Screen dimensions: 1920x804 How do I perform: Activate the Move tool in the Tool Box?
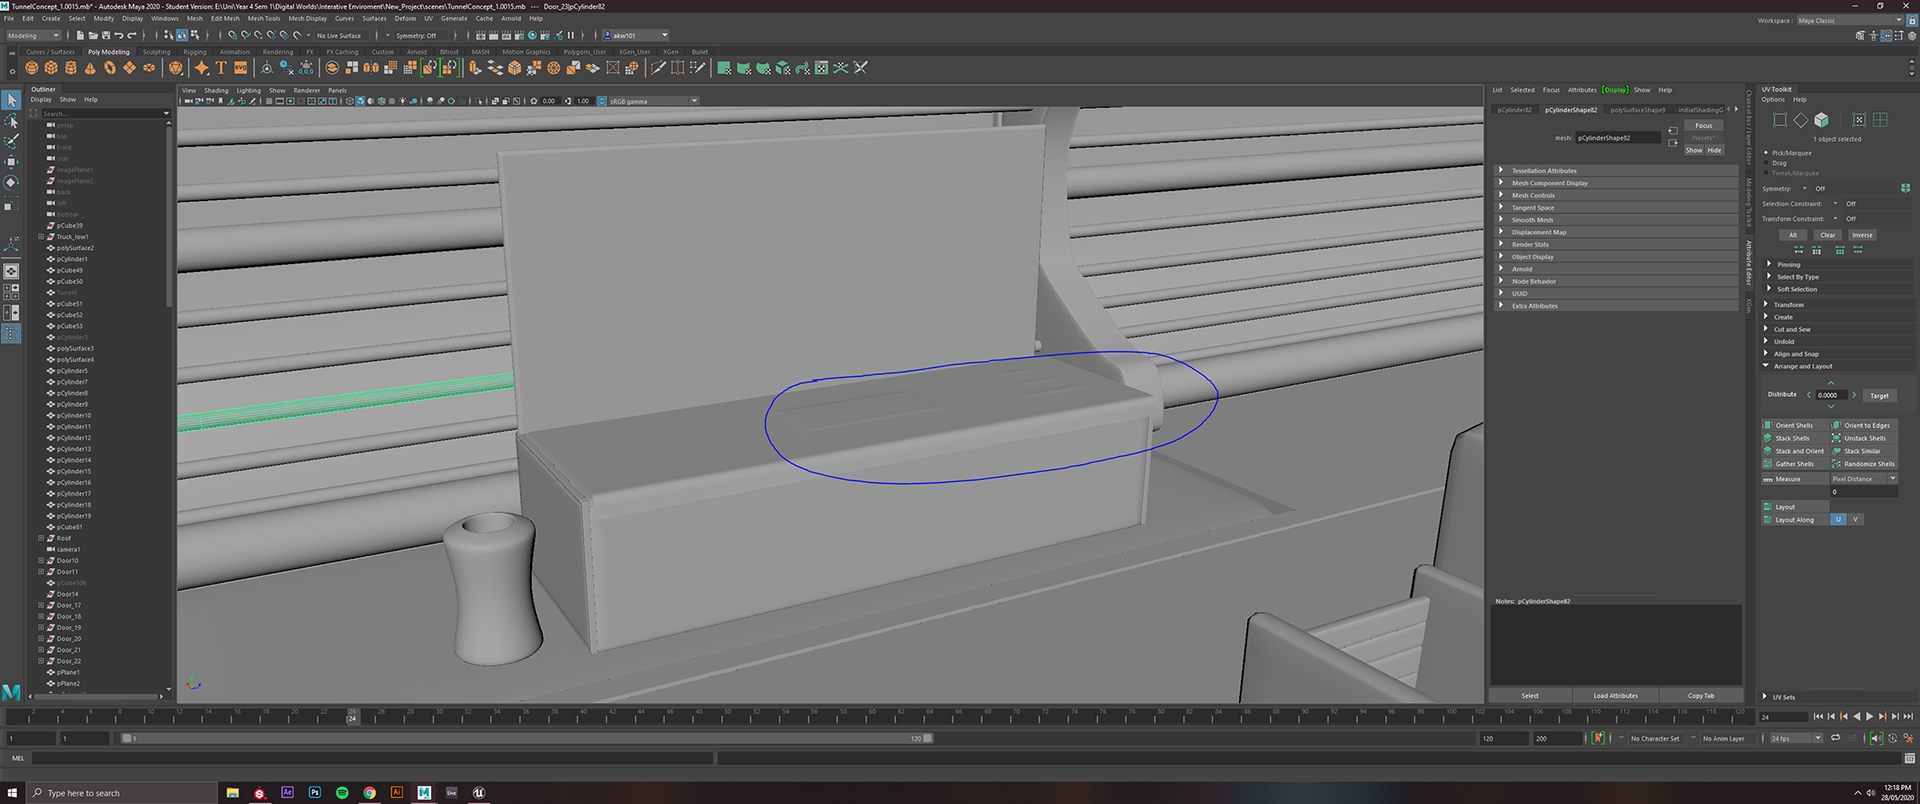11,161
